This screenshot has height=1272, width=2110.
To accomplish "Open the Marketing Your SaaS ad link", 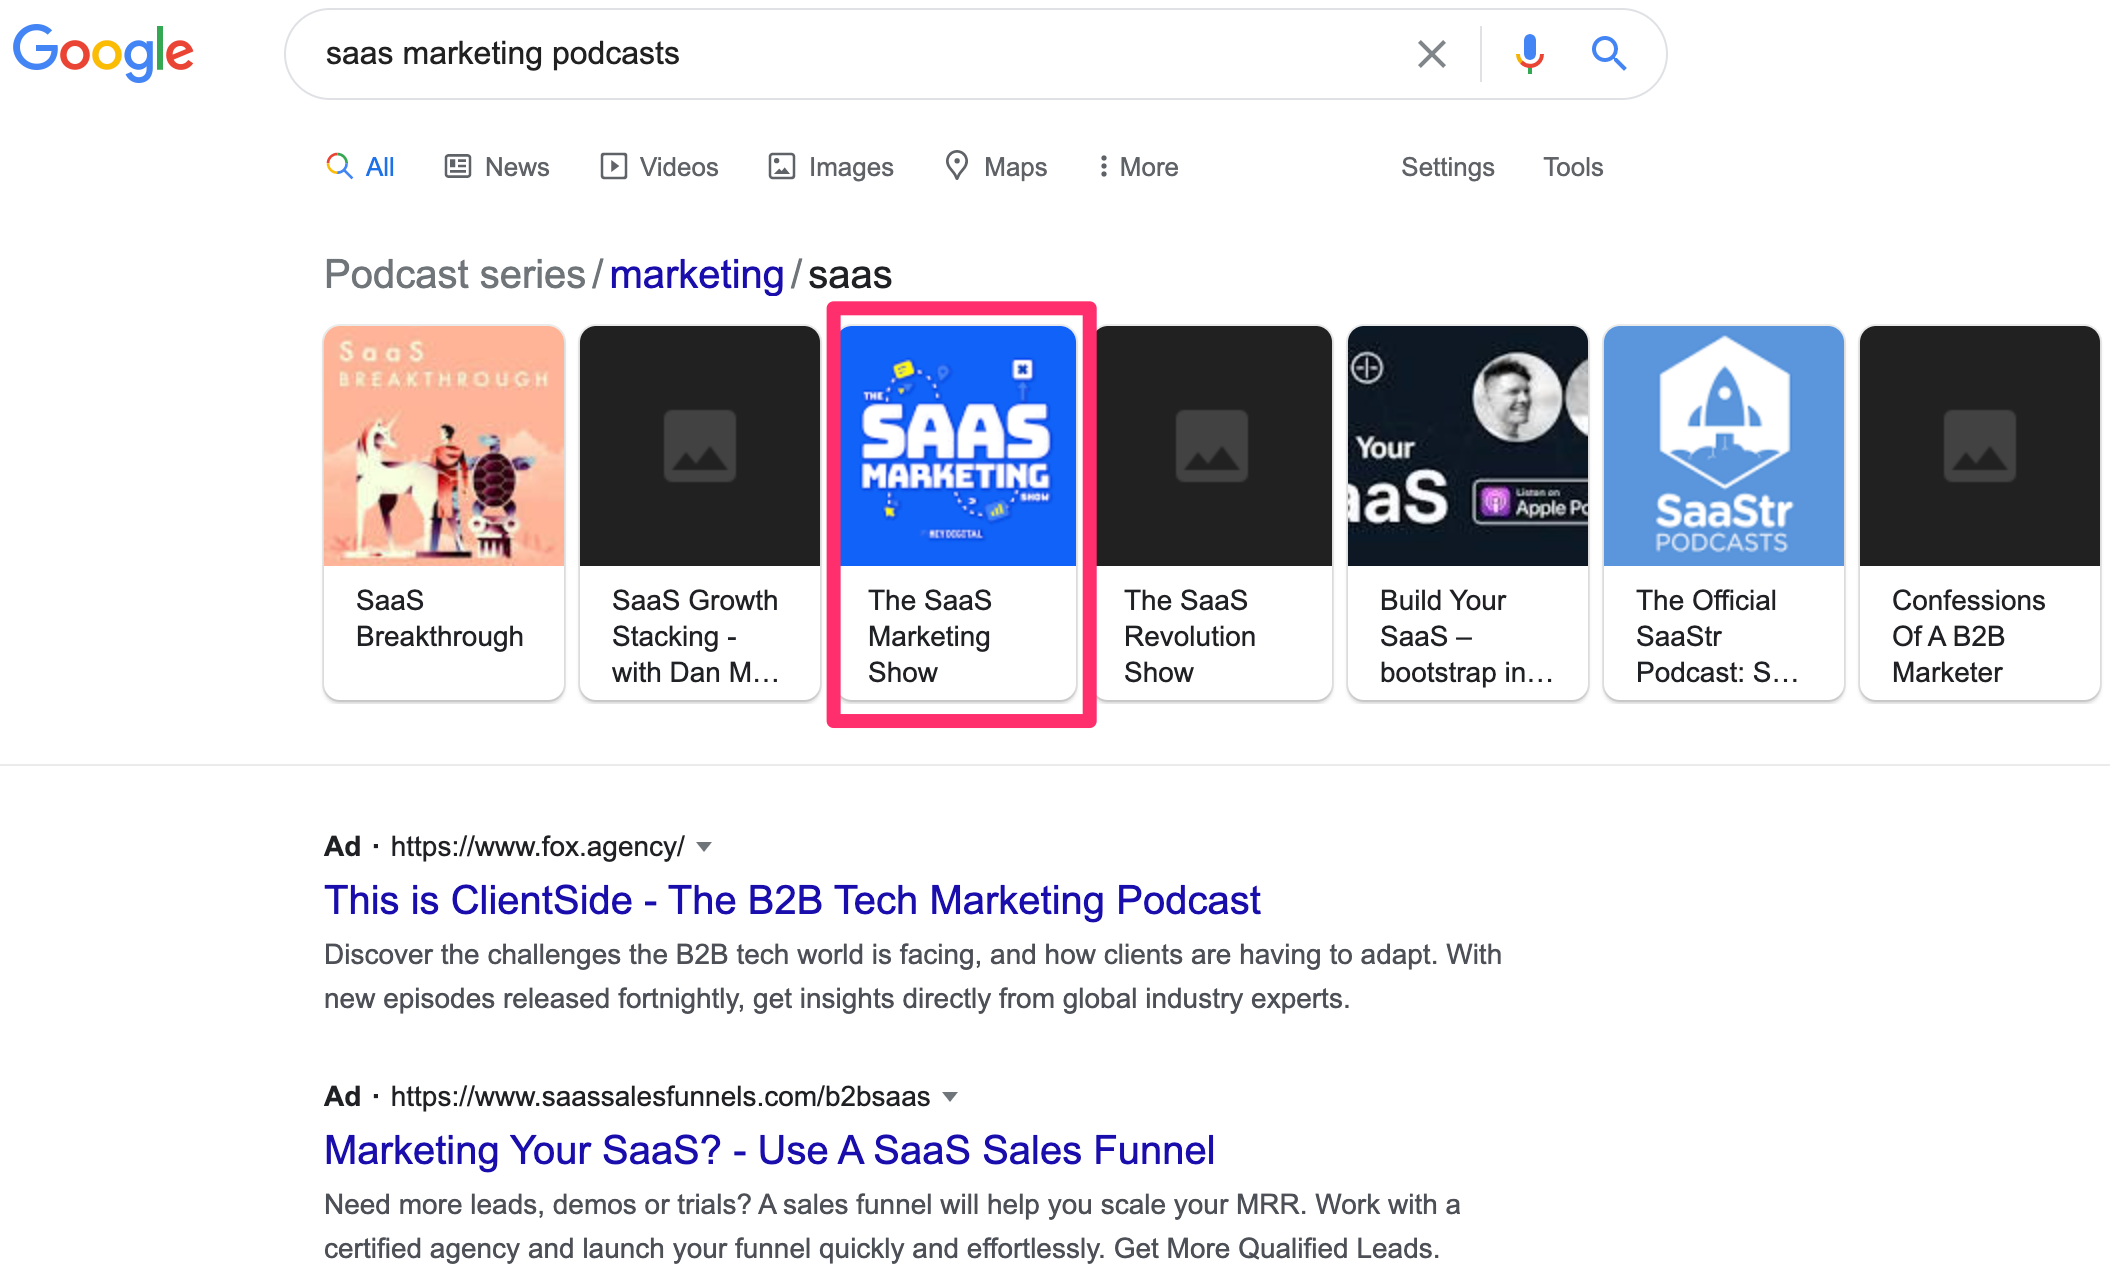I will point(769,1150).
